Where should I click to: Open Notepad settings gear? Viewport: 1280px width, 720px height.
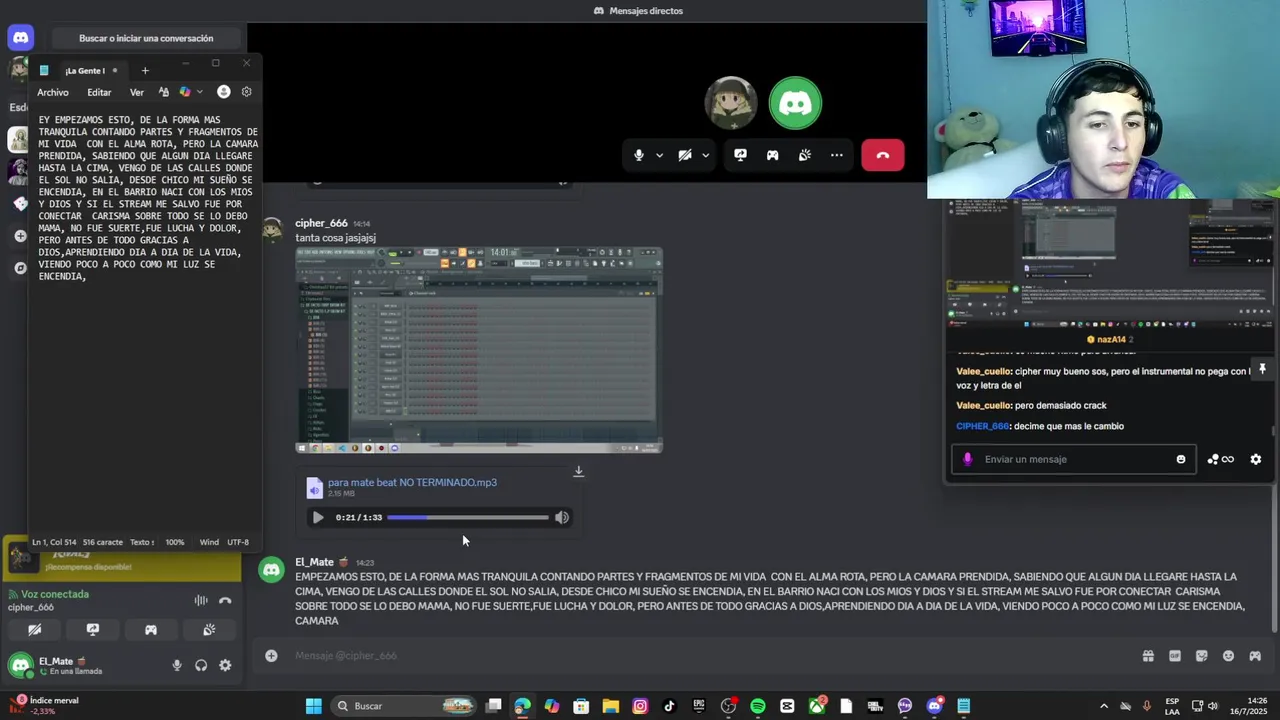(247, 92)
